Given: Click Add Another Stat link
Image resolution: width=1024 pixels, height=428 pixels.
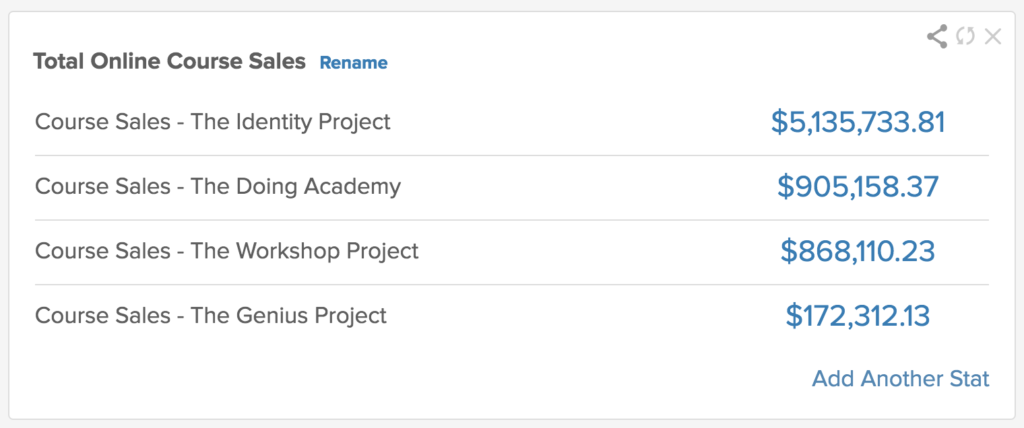Looking at the screenshot, I should [x=900, y=379].
